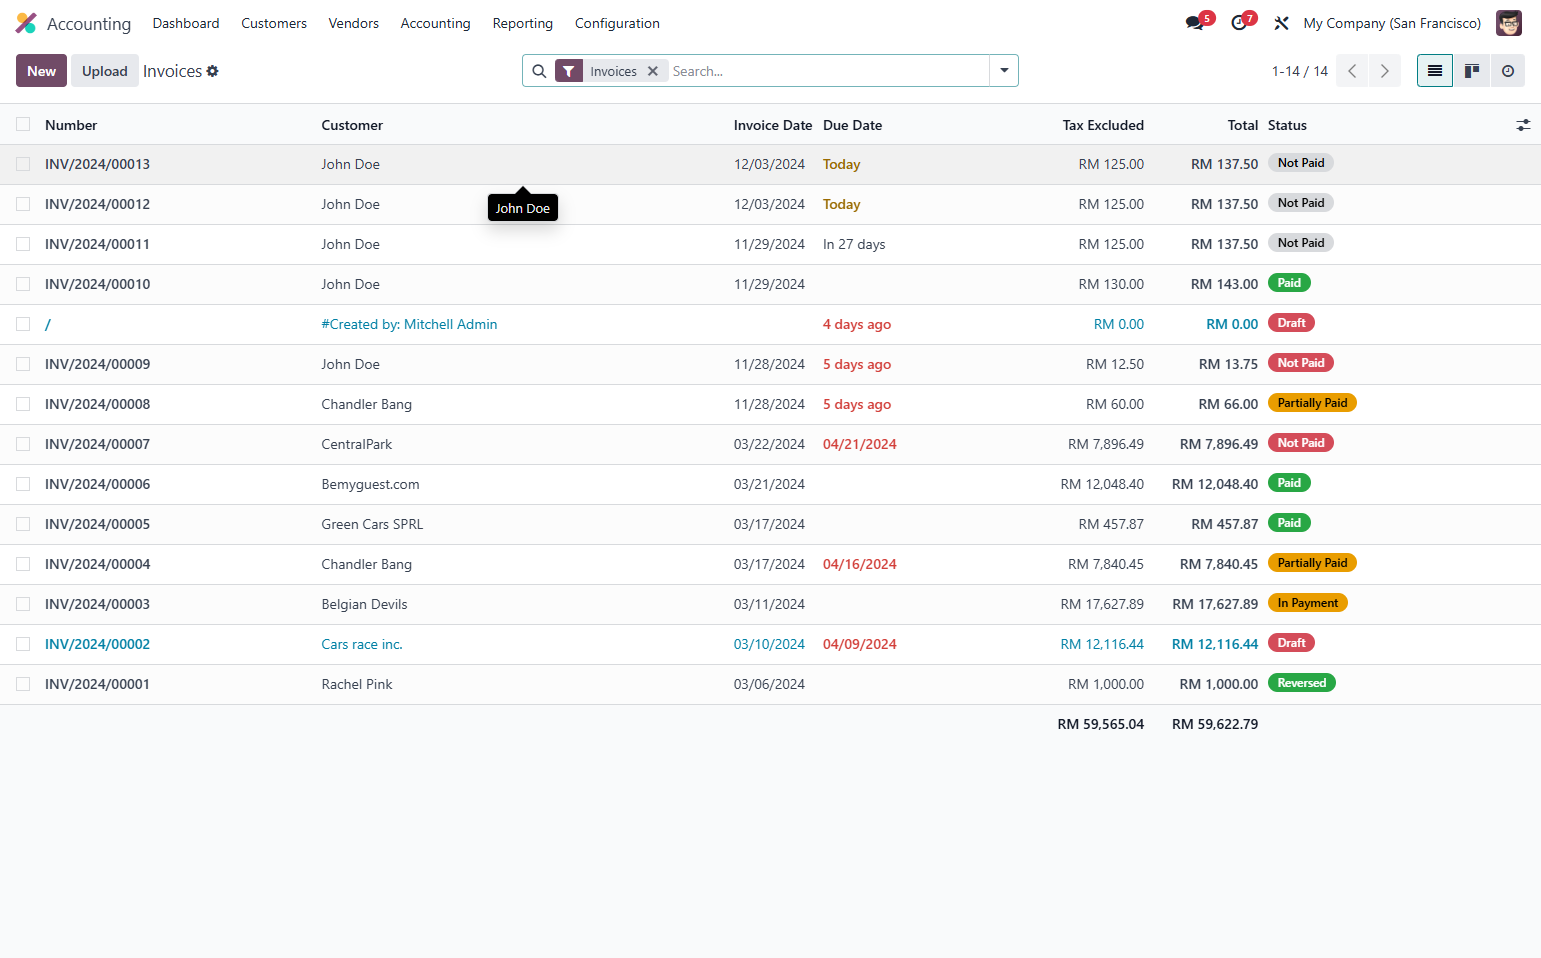This screenshot has height=958, width=1541.
Task: Sort by Number column header
Action: pos(71,125)
